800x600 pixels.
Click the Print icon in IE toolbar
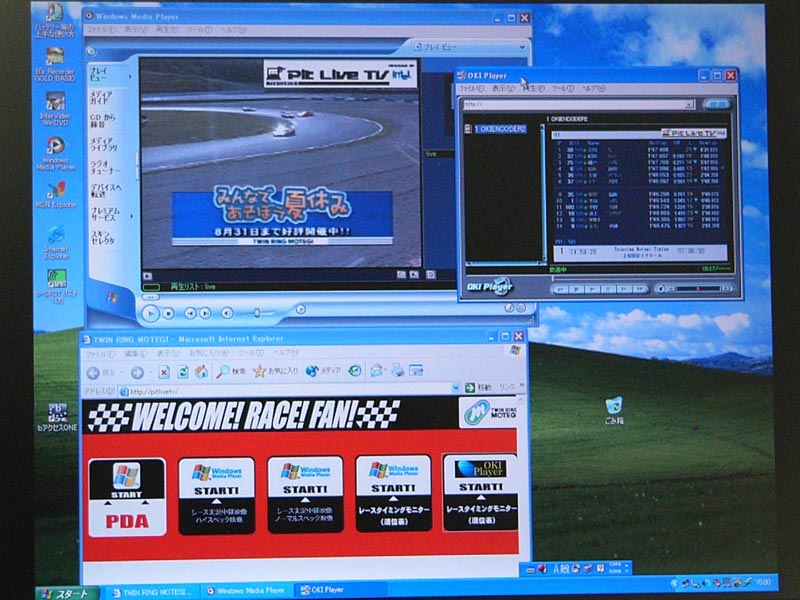click(x=397, y=370)
